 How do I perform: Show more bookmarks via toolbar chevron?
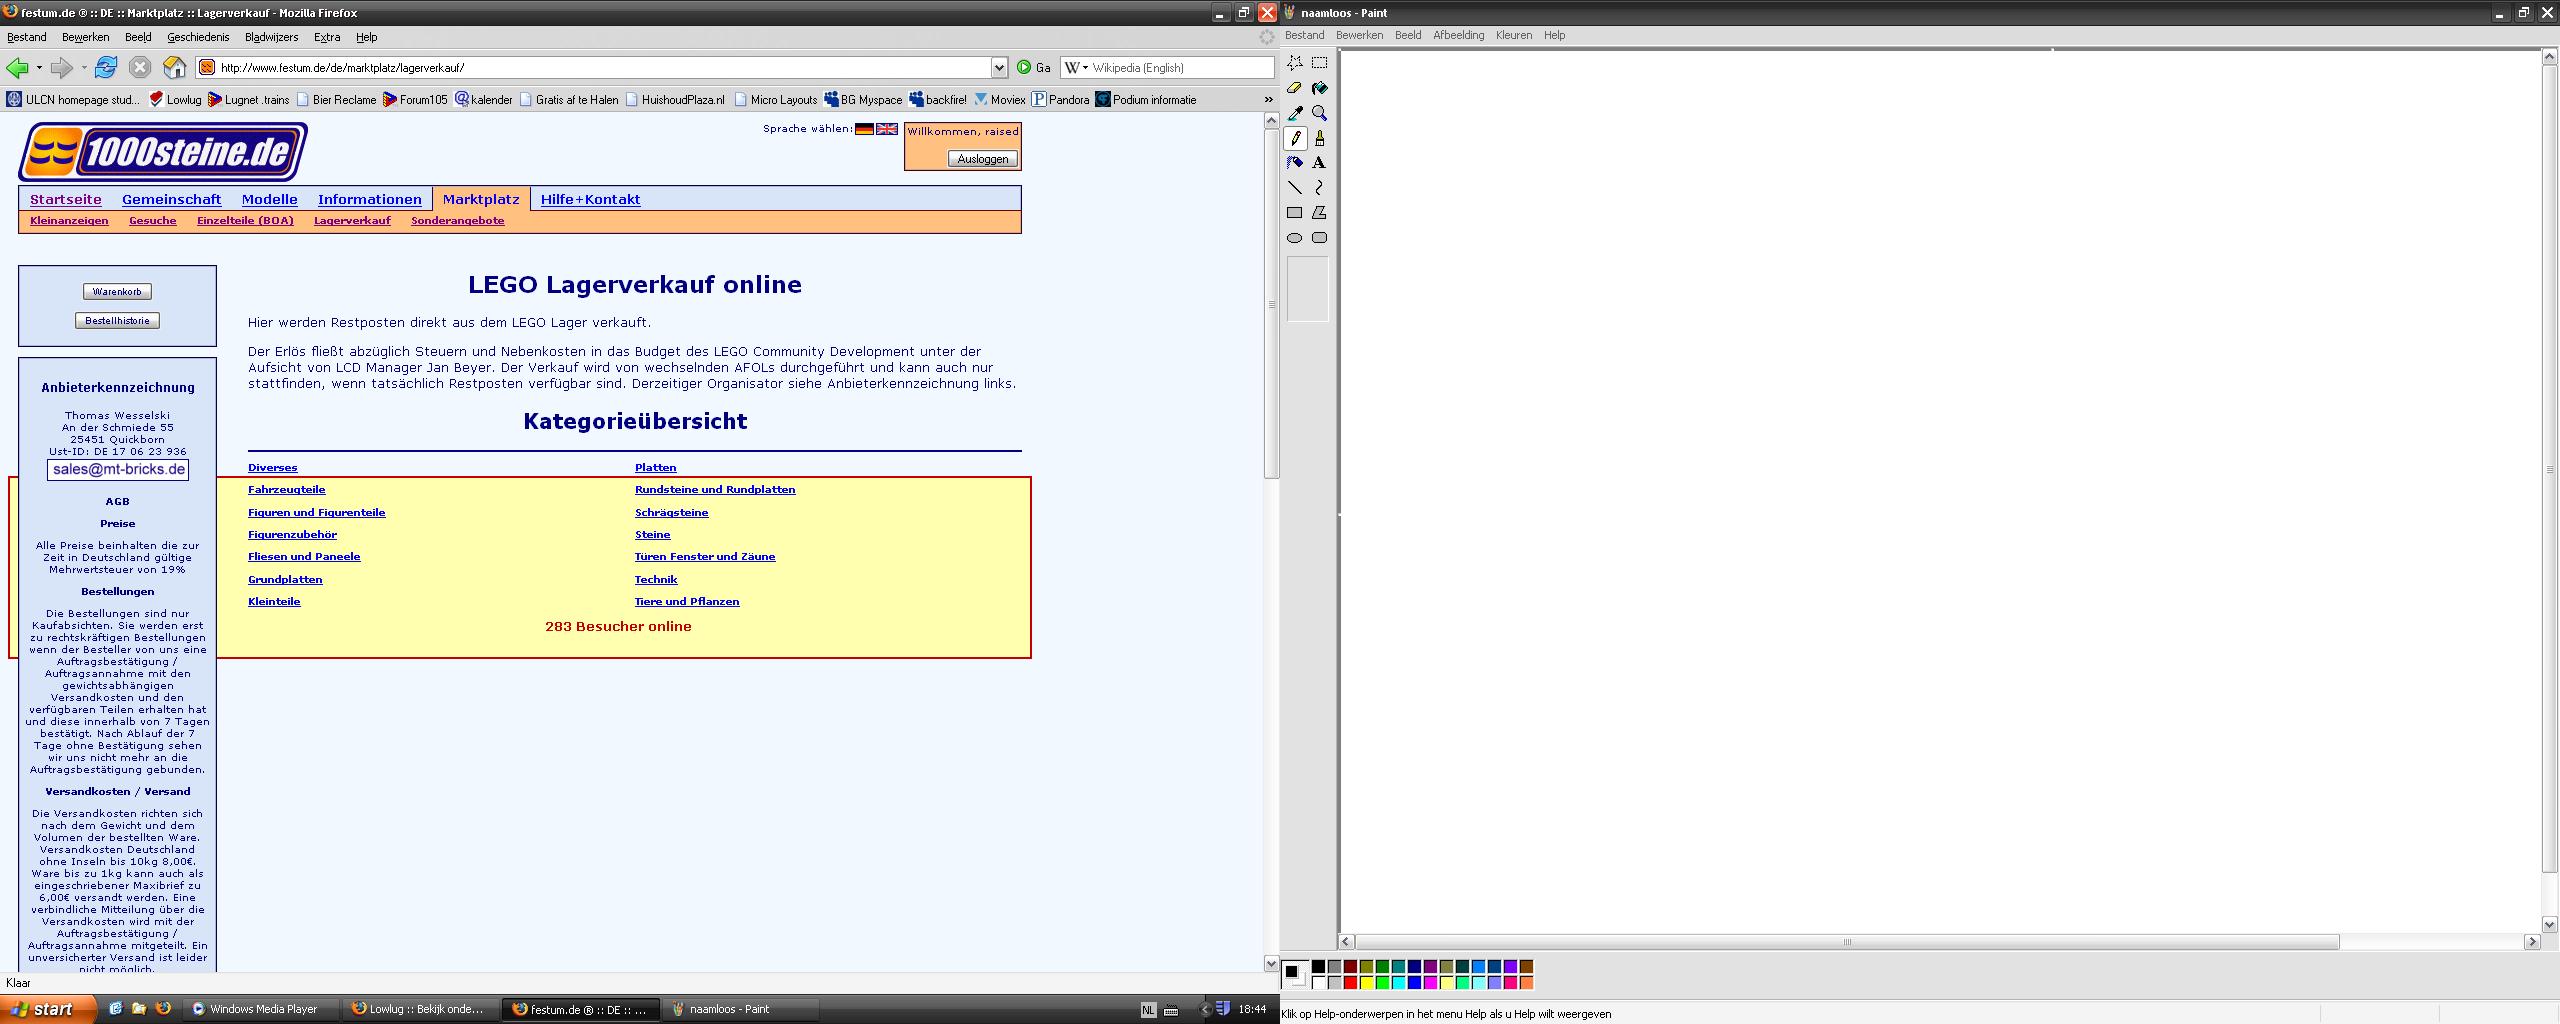(1268, 100)
